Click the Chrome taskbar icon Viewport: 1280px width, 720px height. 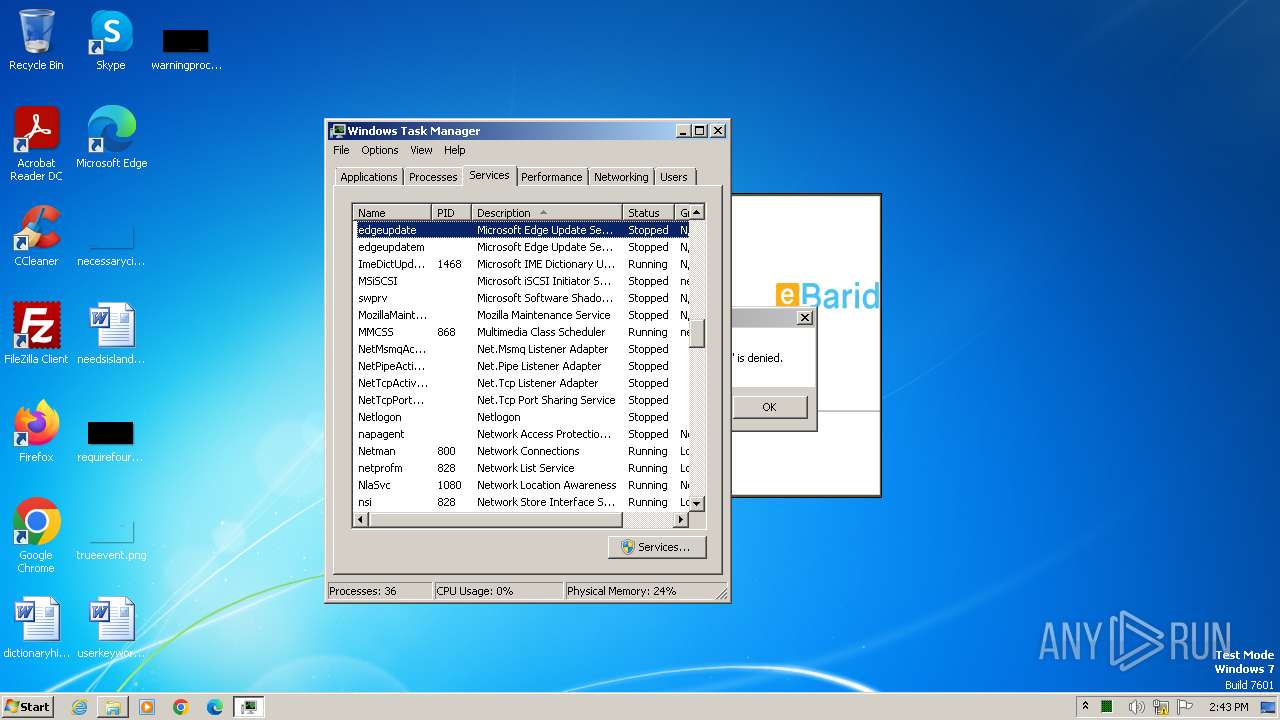[x=181, y=707]
